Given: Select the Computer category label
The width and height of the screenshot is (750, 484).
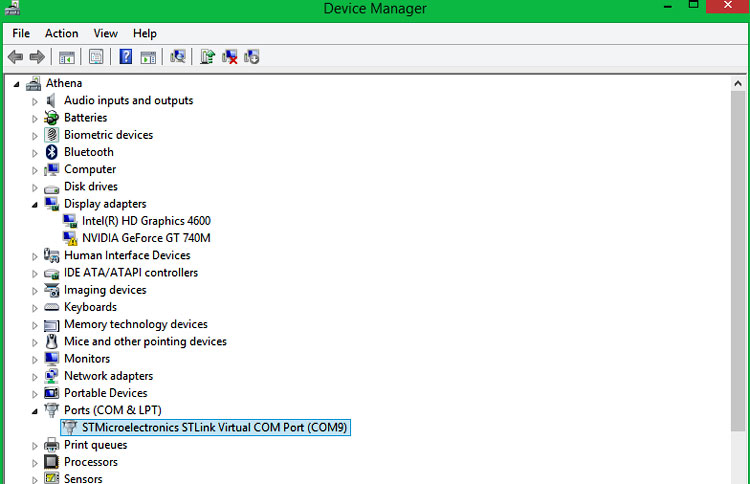Looking at the screenshot, I should pyautogui.click(x=90, y=169).
